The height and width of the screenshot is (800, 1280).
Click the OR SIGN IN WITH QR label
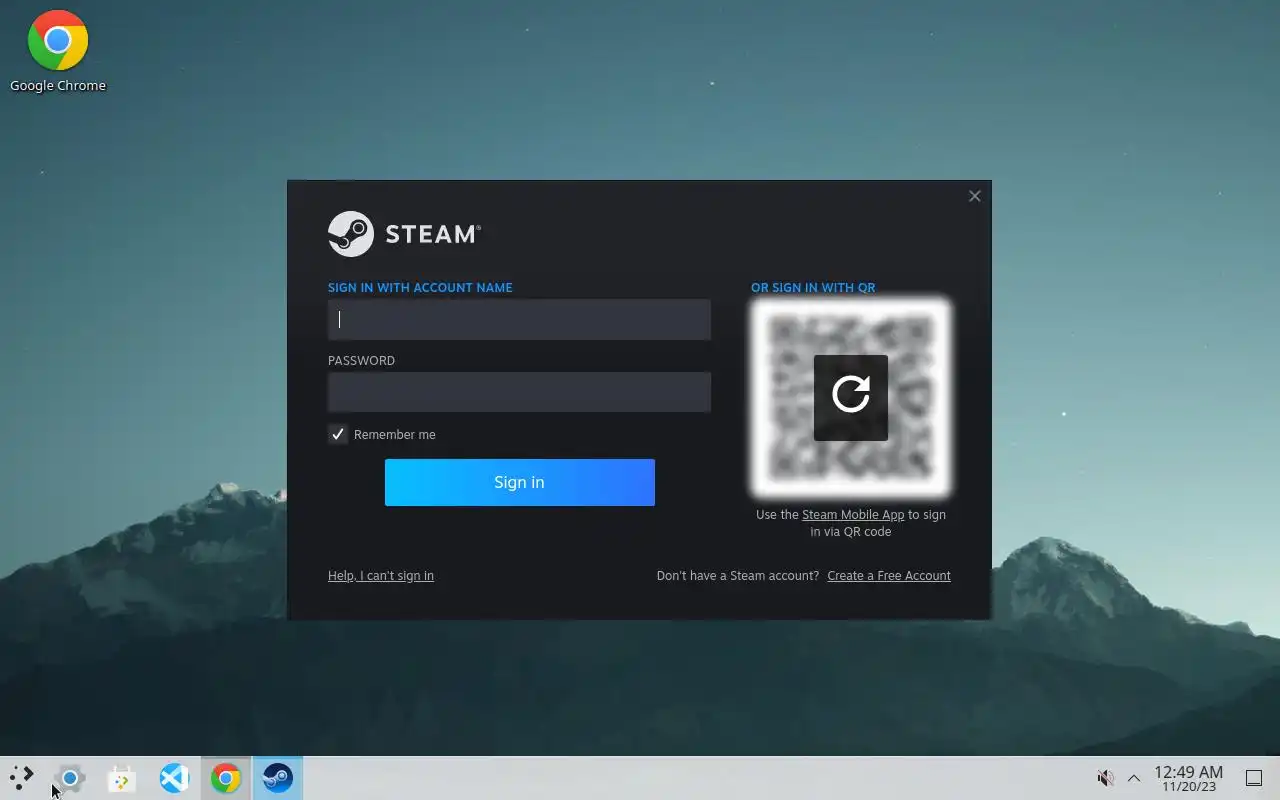point(813,288)
